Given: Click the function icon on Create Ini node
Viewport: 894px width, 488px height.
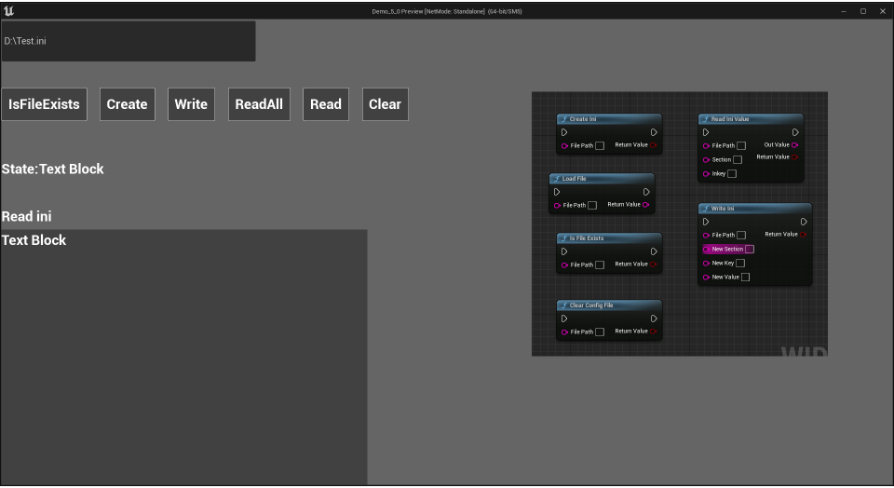Looking at the screenshot, I should 564,119.
